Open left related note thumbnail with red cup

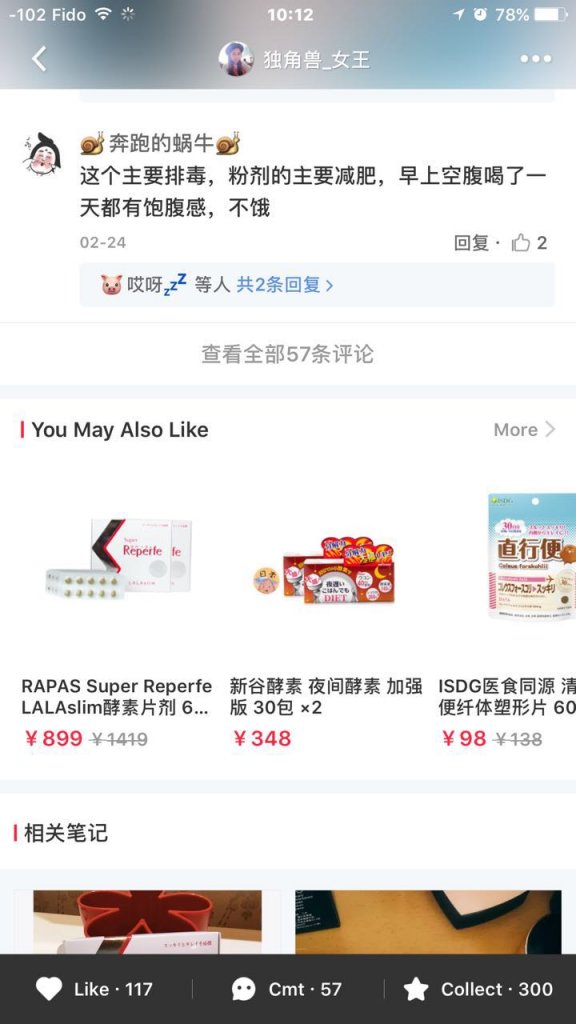[x=148, y=921]
